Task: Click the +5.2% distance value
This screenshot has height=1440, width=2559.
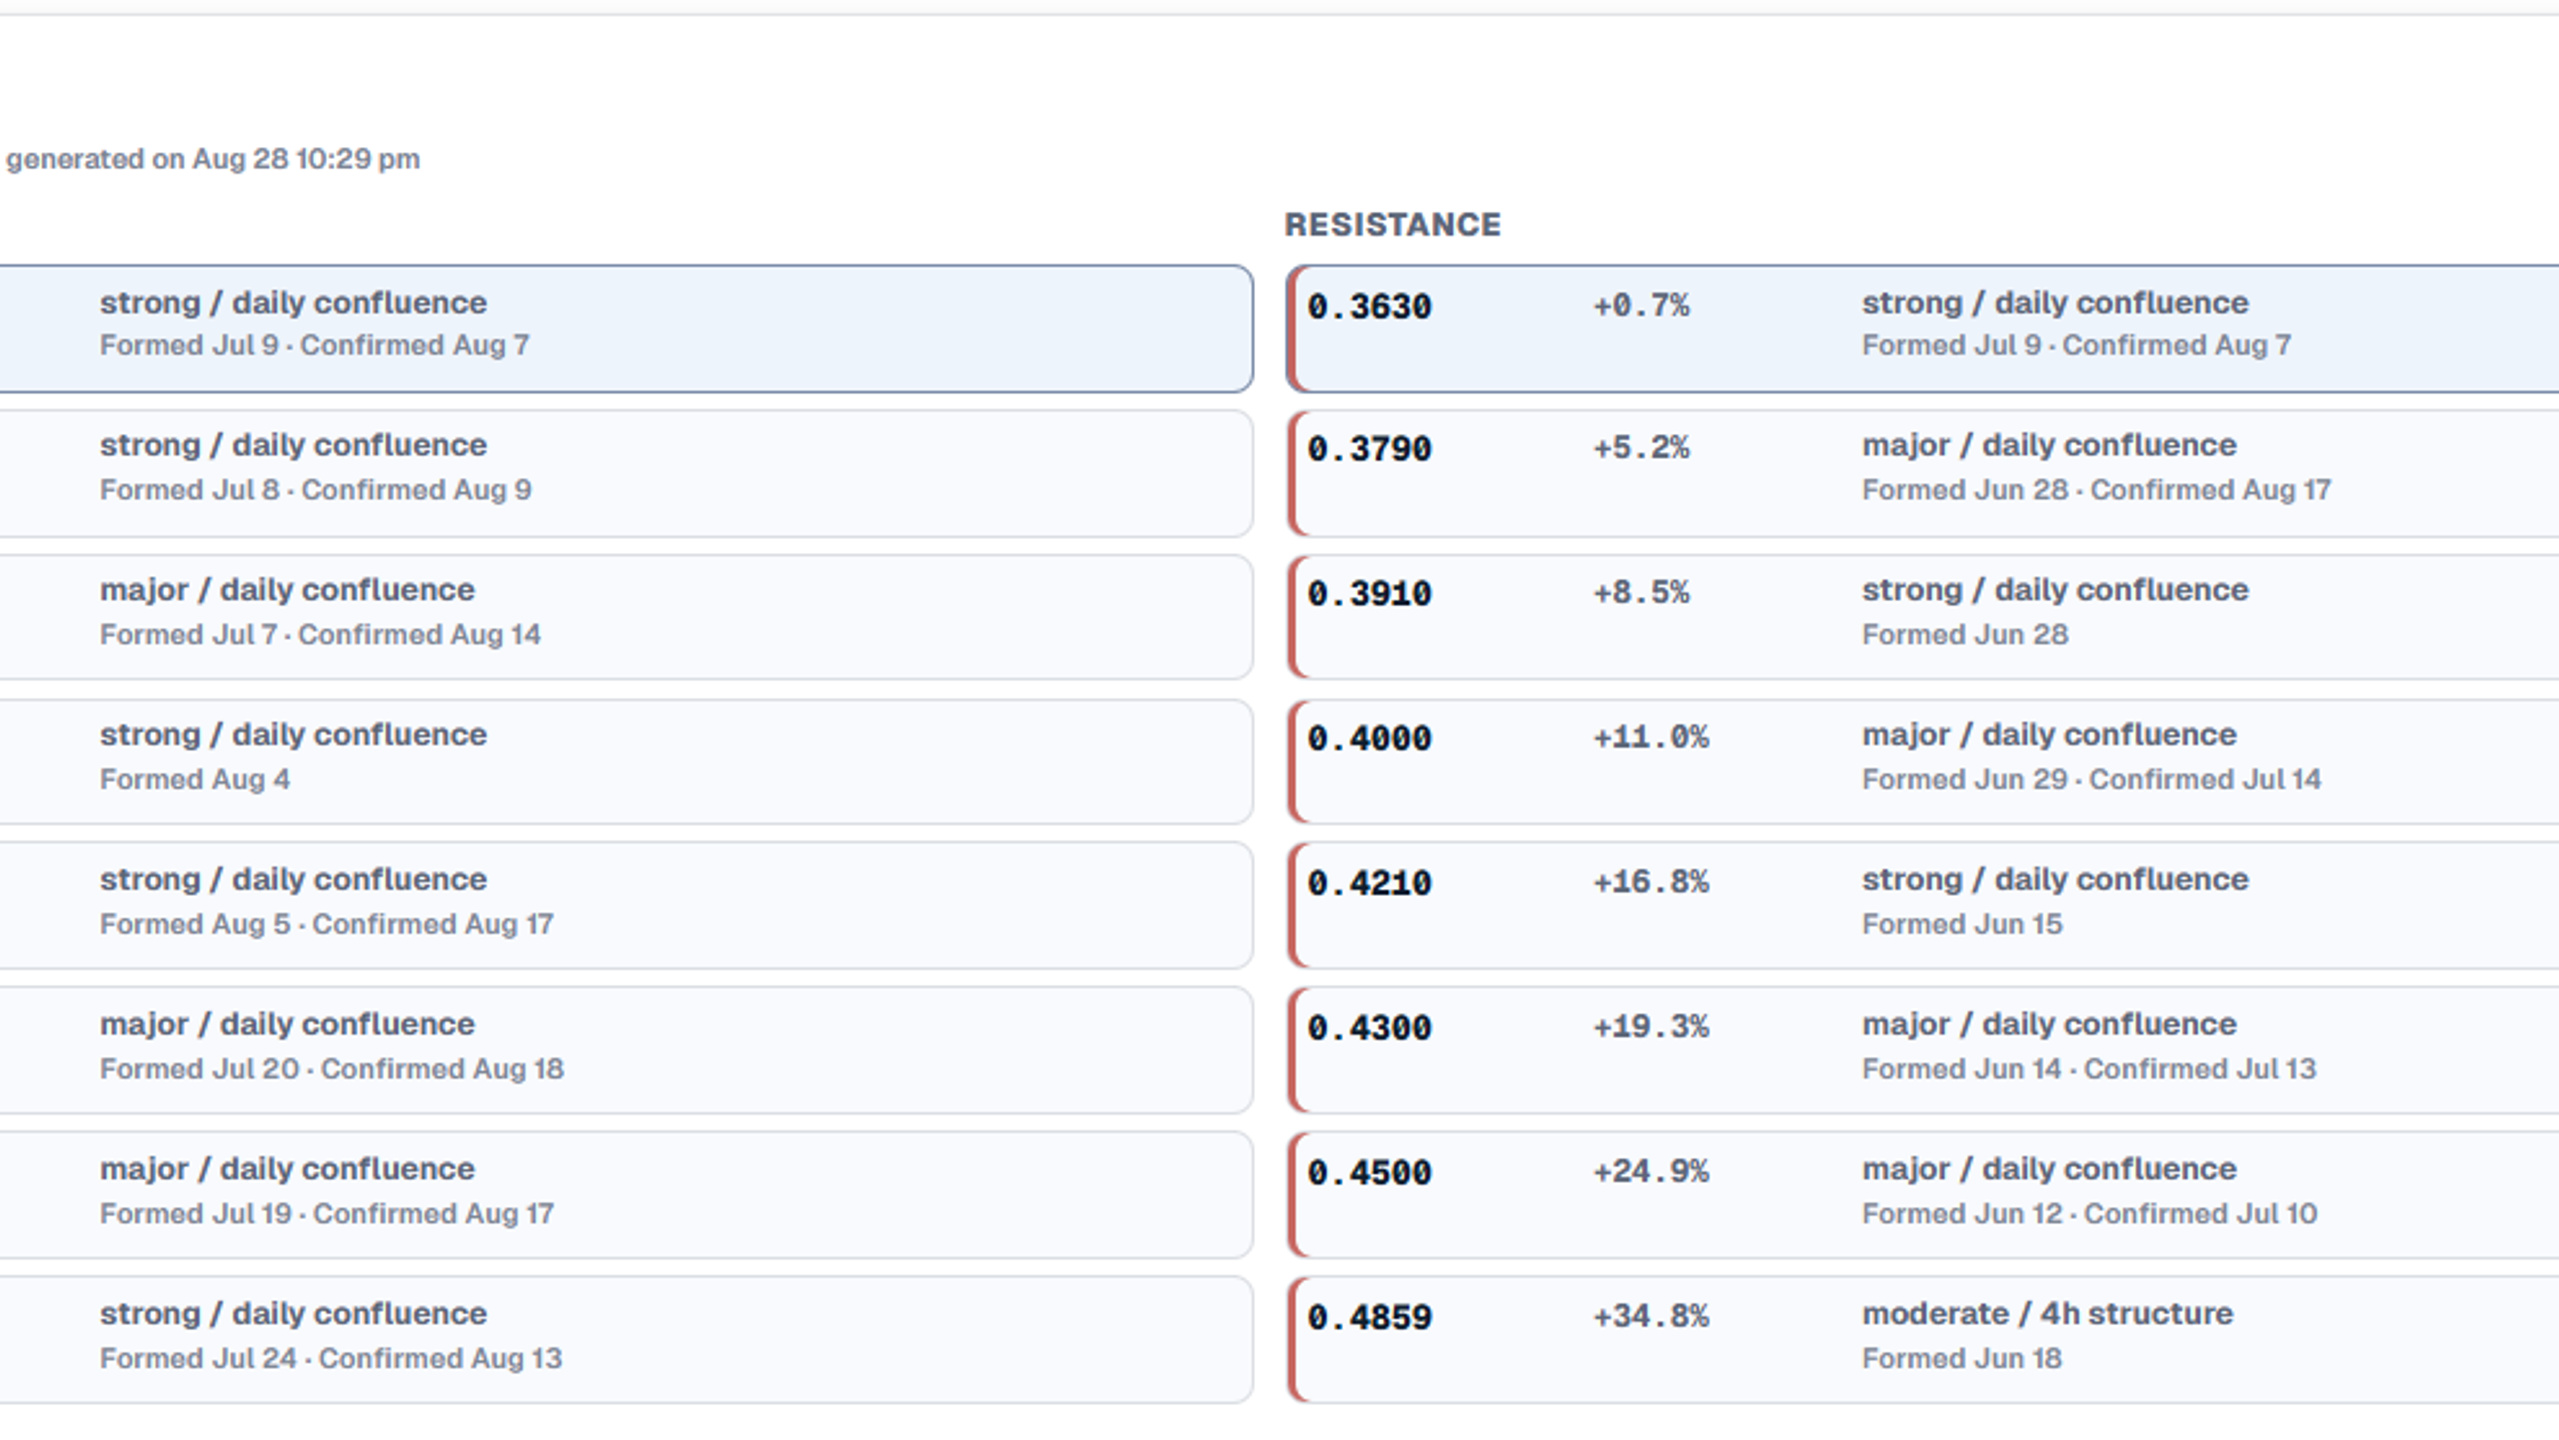Action: click(1641, 447)
